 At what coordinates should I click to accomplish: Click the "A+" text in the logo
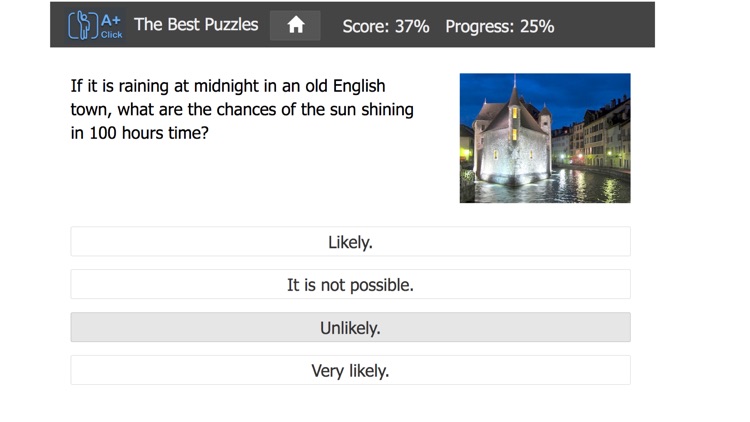click(x=111, y=19)
